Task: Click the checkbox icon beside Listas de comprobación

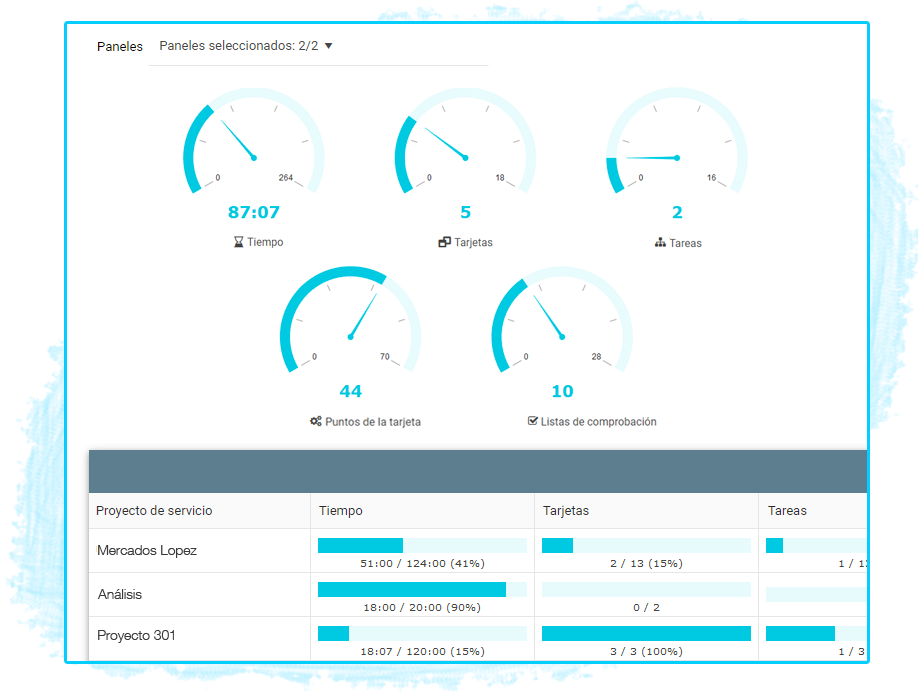Action: point(532,420)
